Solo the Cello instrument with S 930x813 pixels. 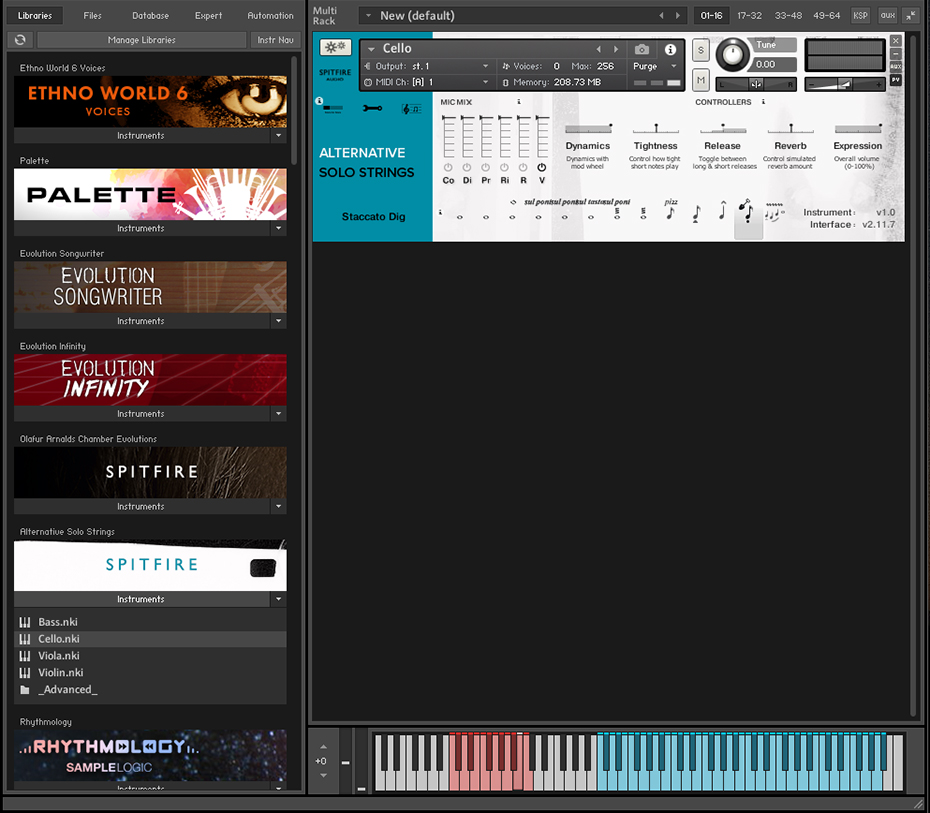pyautogui.click(x=700, y=50)
